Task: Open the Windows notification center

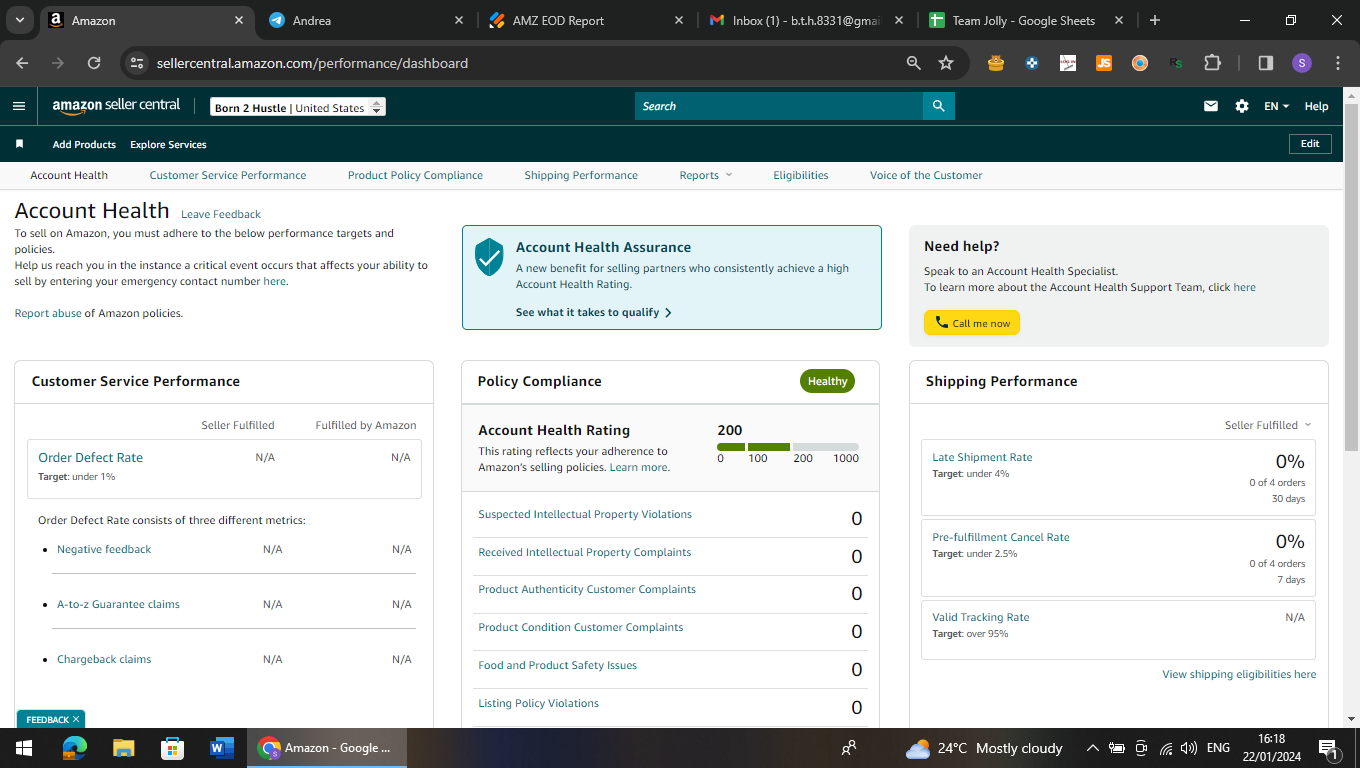Action: 1329,748
